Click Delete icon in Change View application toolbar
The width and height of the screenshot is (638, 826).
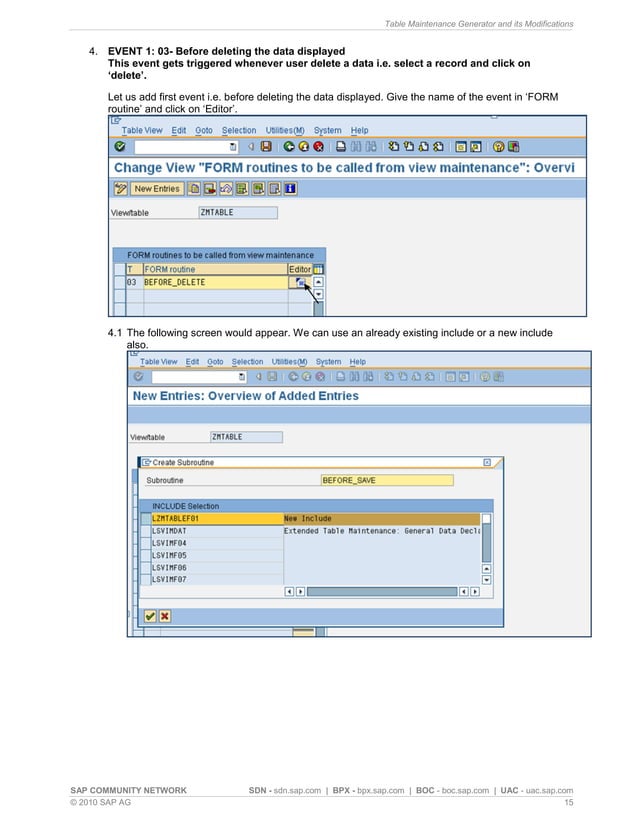(210, 189)
